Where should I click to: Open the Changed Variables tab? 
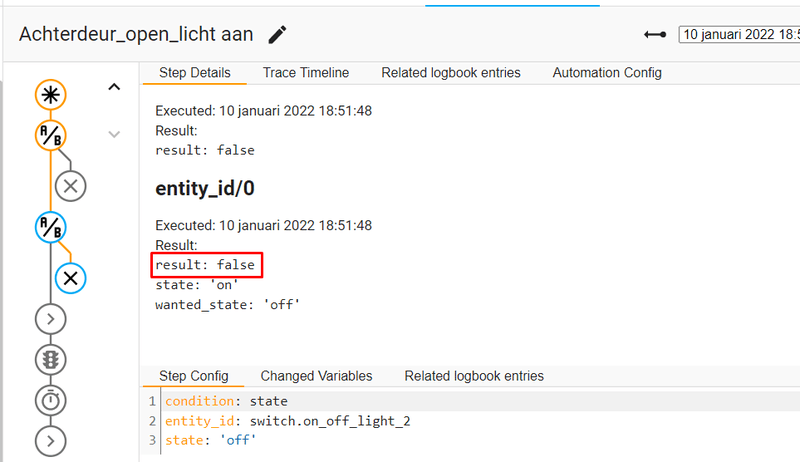pyautogui.click(x=316, y=376)
